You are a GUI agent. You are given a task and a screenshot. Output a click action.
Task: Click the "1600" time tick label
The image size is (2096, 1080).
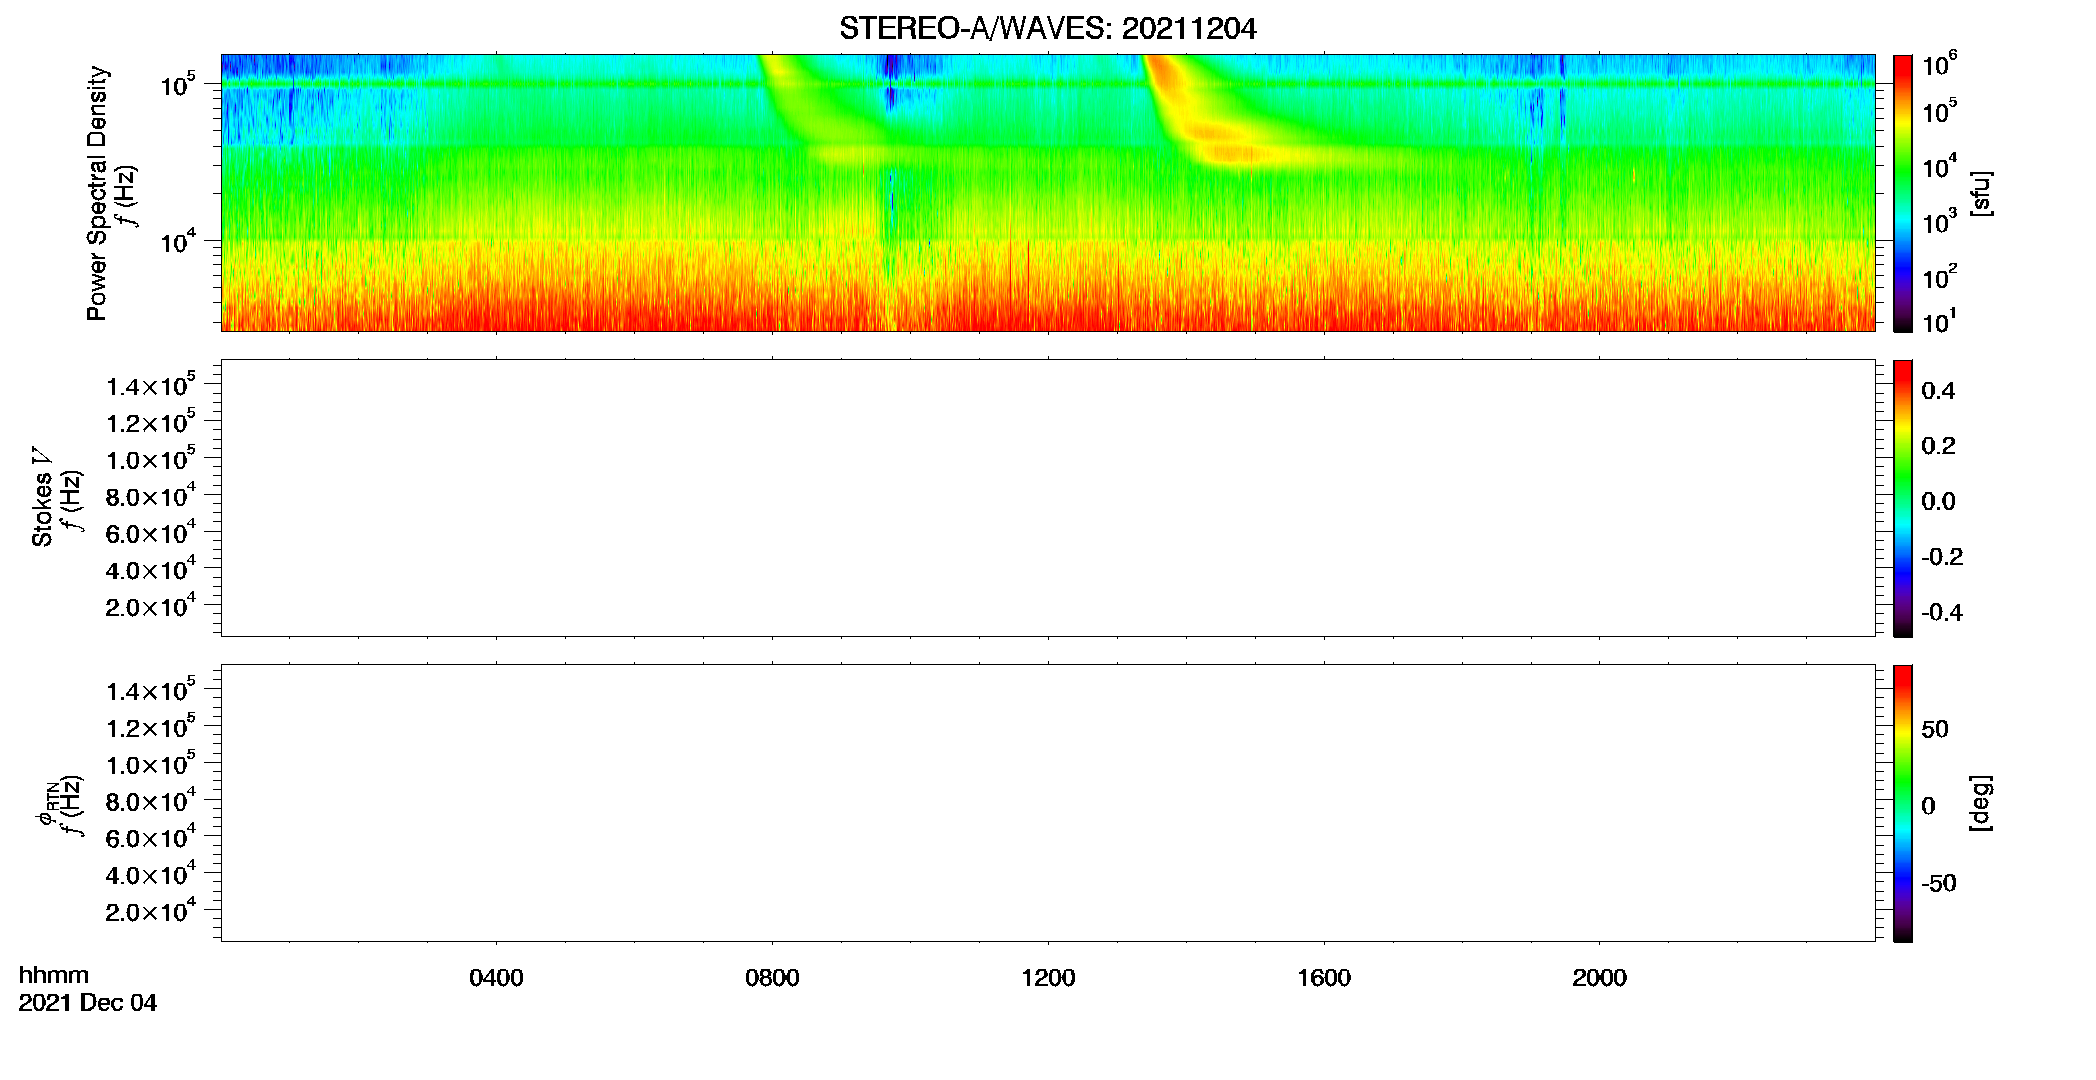tap(1324, 978)
